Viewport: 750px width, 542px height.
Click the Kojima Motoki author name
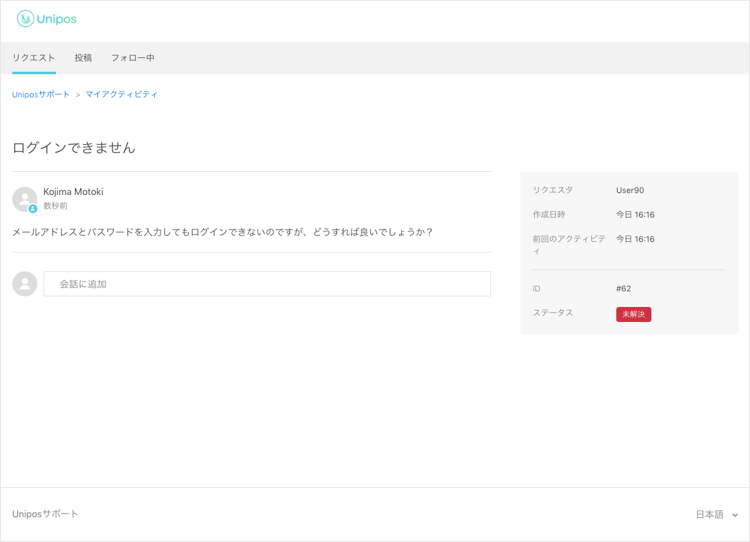tap(73, 191)
